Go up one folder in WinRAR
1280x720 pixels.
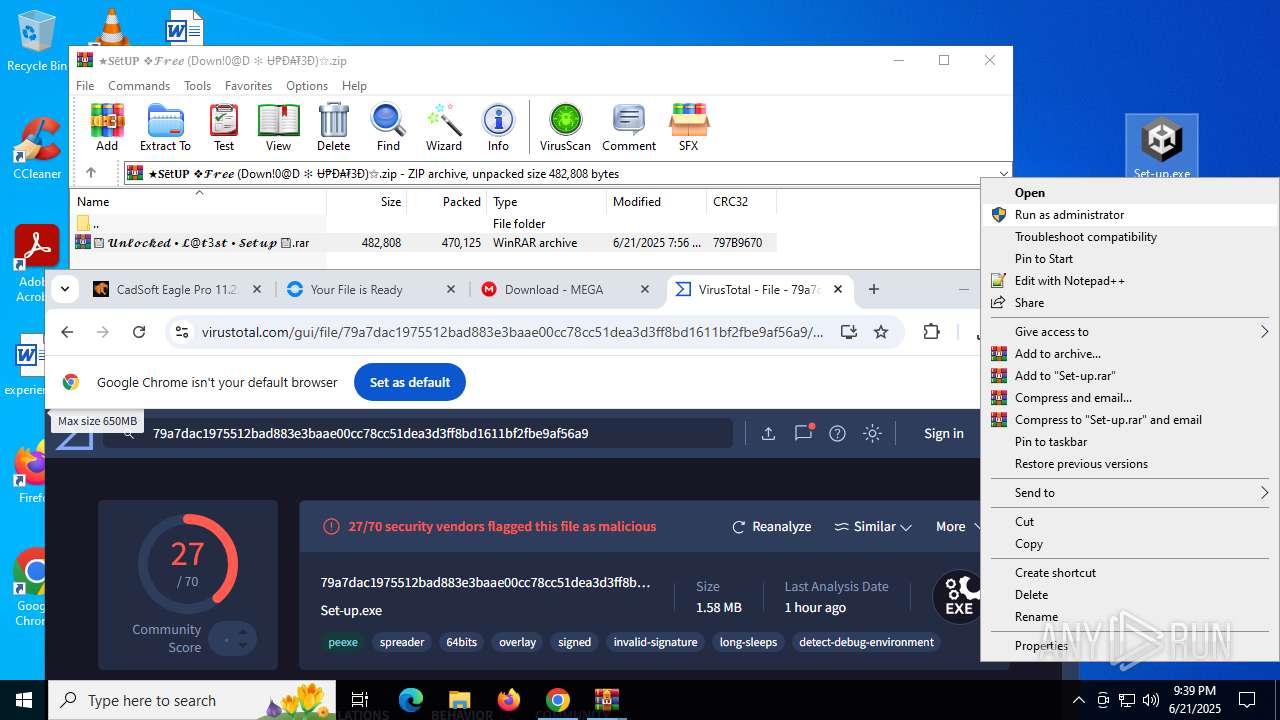point(91,173)
